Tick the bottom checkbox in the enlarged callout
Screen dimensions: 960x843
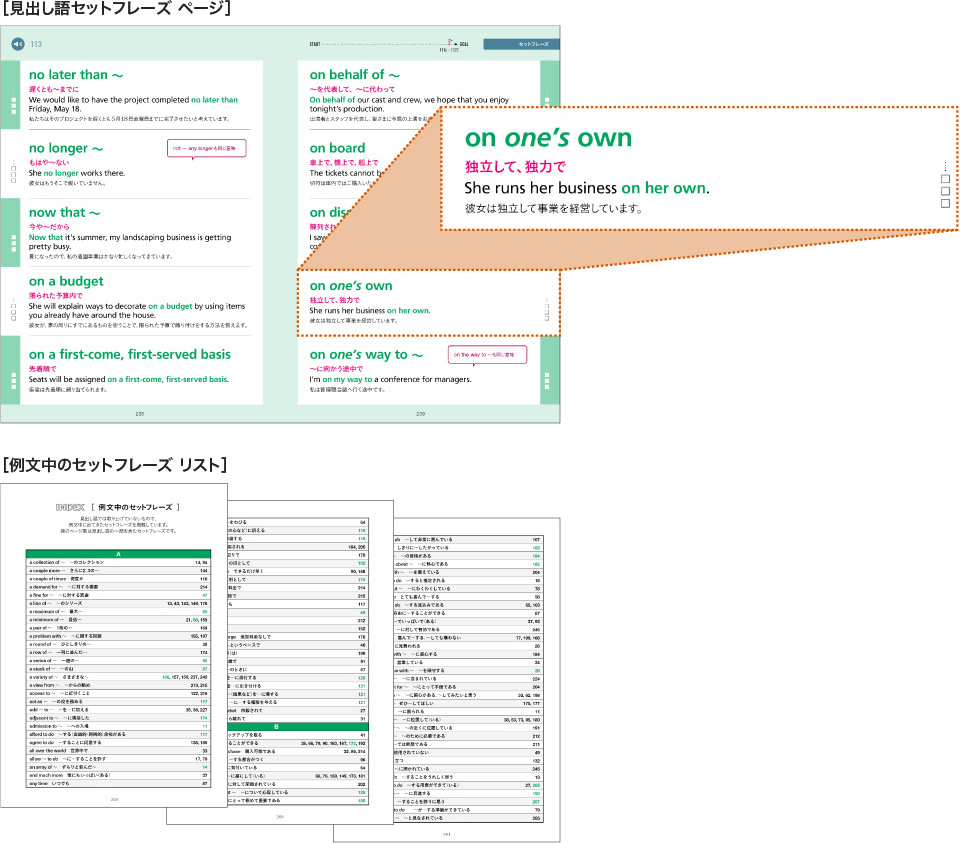[945, 203]
